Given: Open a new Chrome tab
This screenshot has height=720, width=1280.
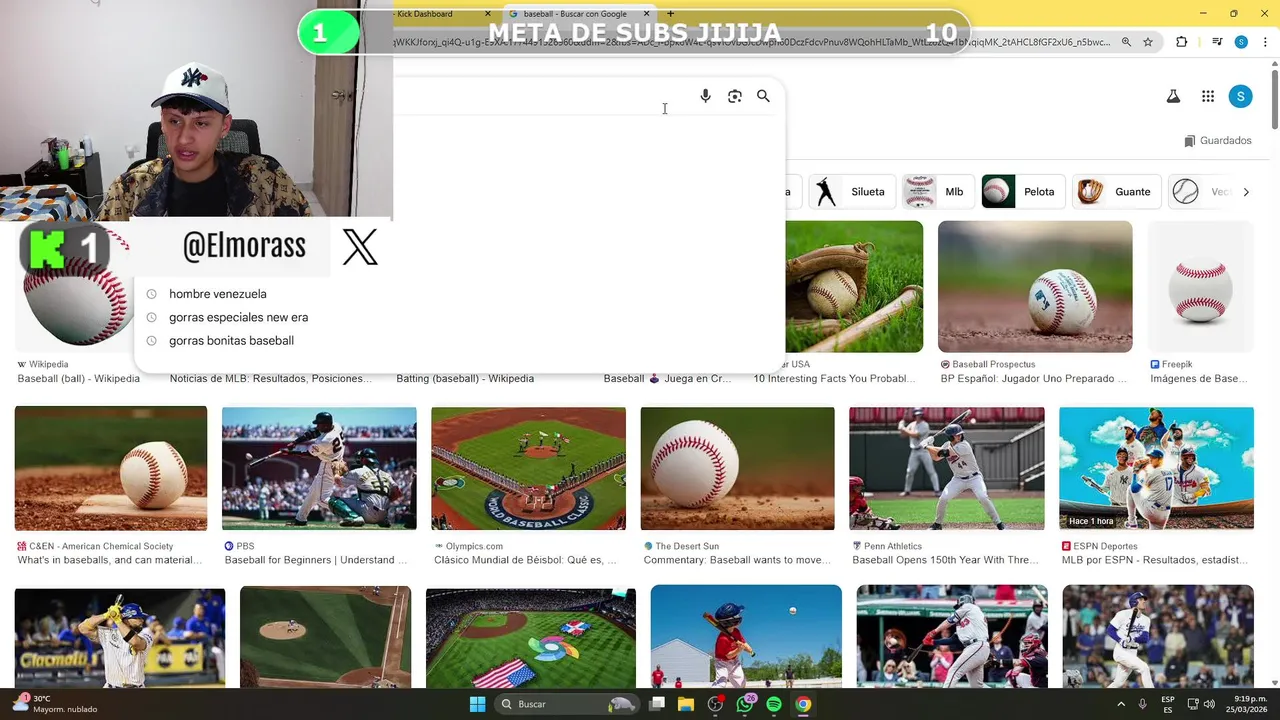Looking at the screenshot, I should coord(670,14).
